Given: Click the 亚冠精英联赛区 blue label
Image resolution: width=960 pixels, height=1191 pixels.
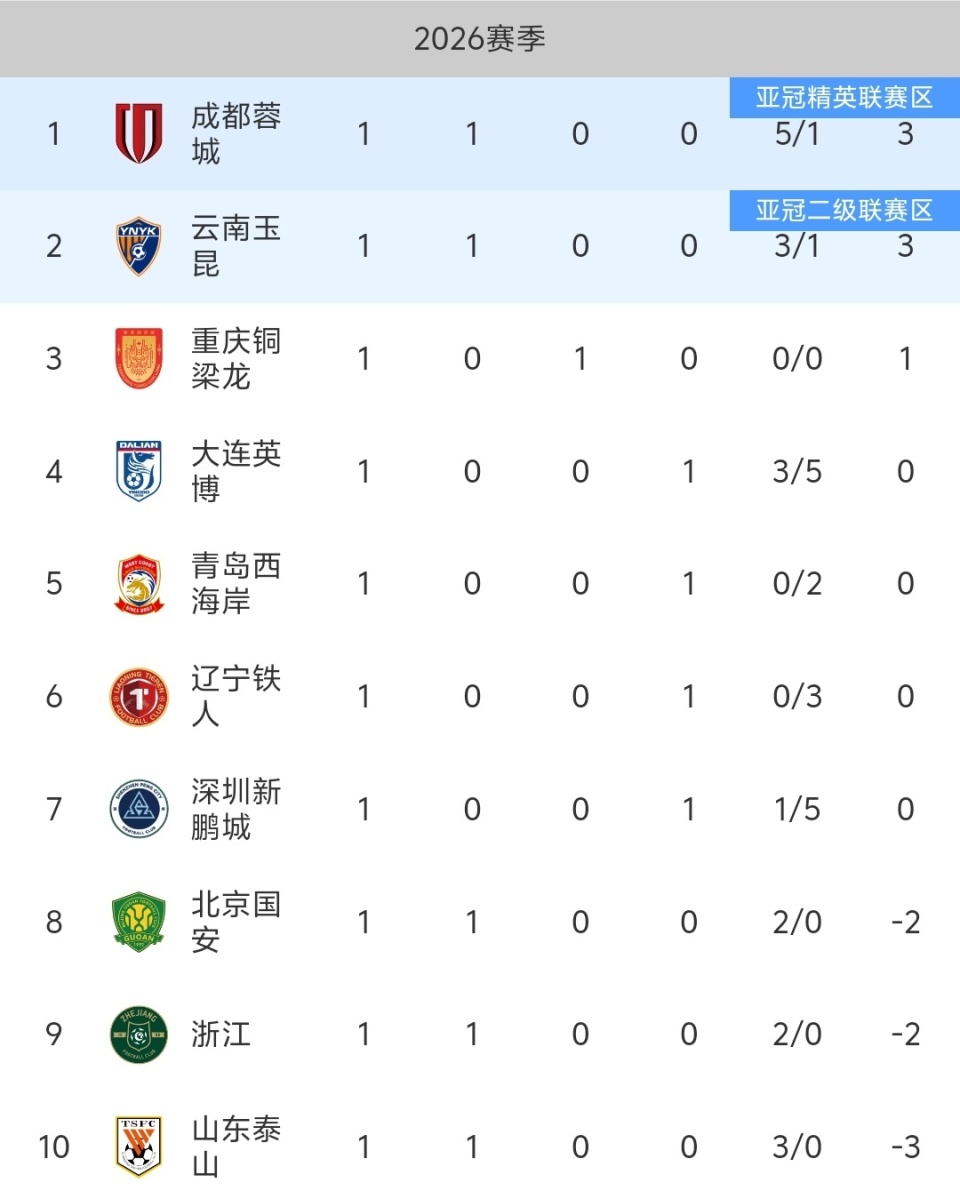Looking at the screenshot, I should click(x=844, y=98).
